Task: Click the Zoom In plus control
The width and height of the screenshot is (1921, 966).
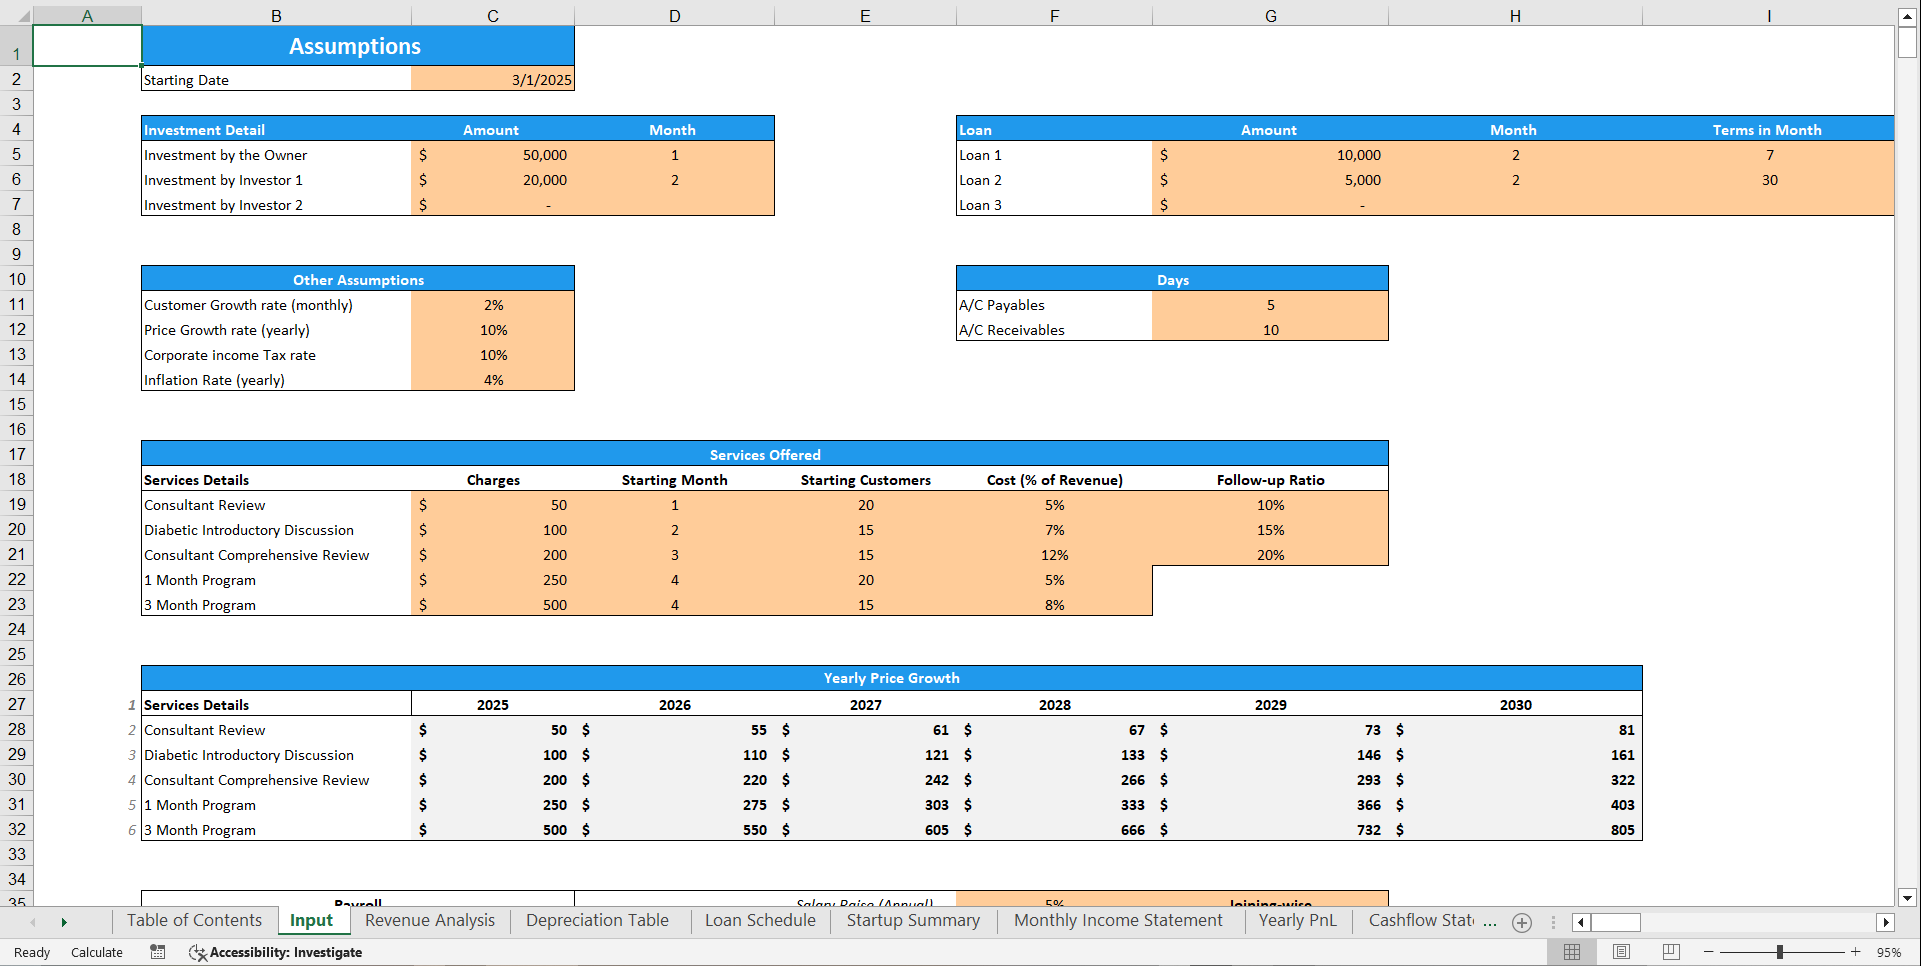Action: coord(1858,952)
